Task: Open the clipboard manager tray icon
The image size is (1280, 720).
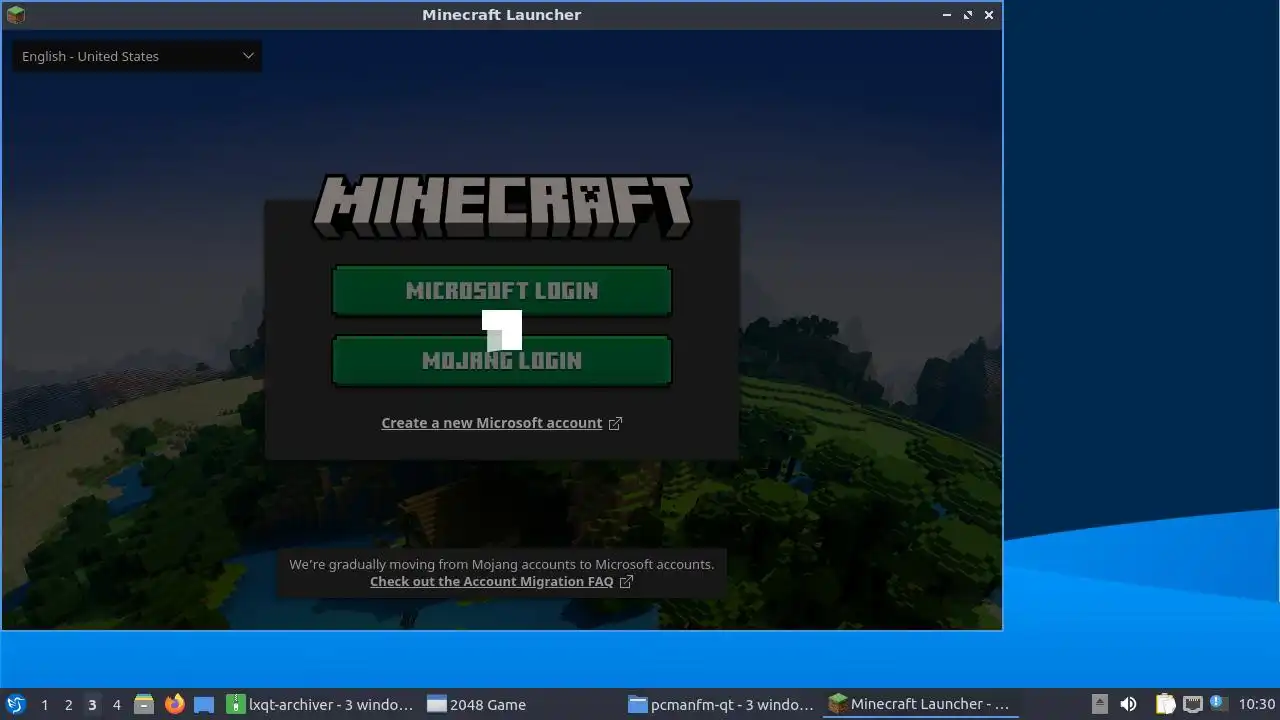Action: (x=1165, y=704)
